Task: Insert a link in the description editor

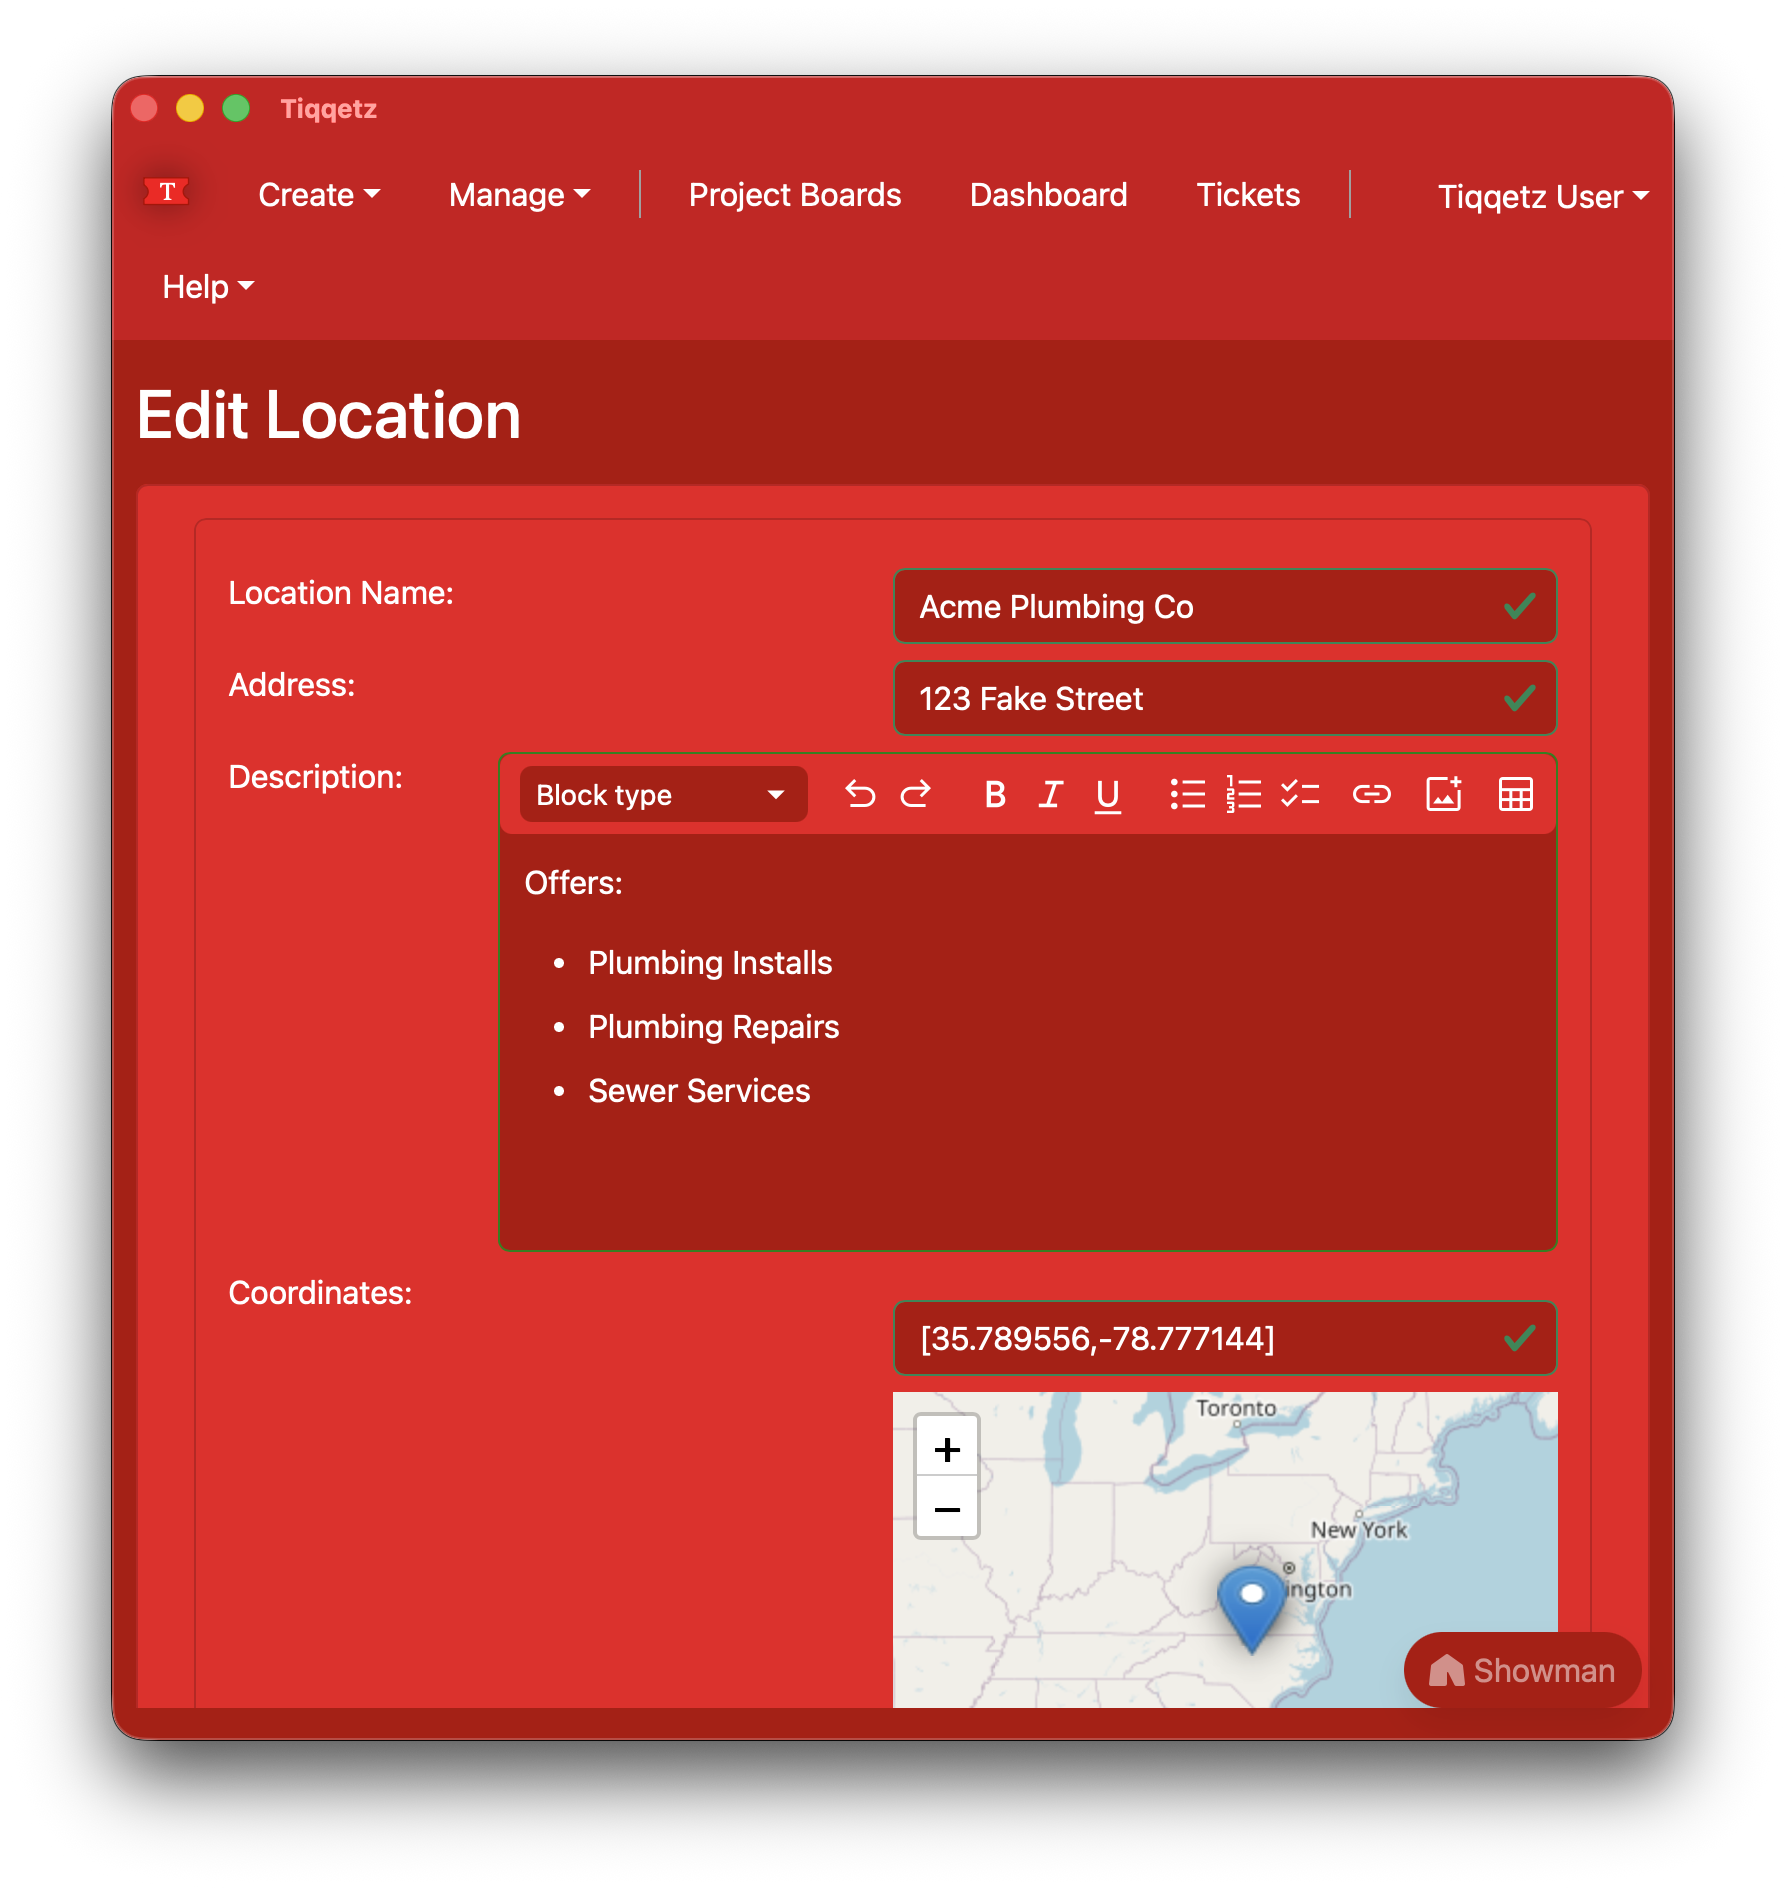Action: (1372, 794)
